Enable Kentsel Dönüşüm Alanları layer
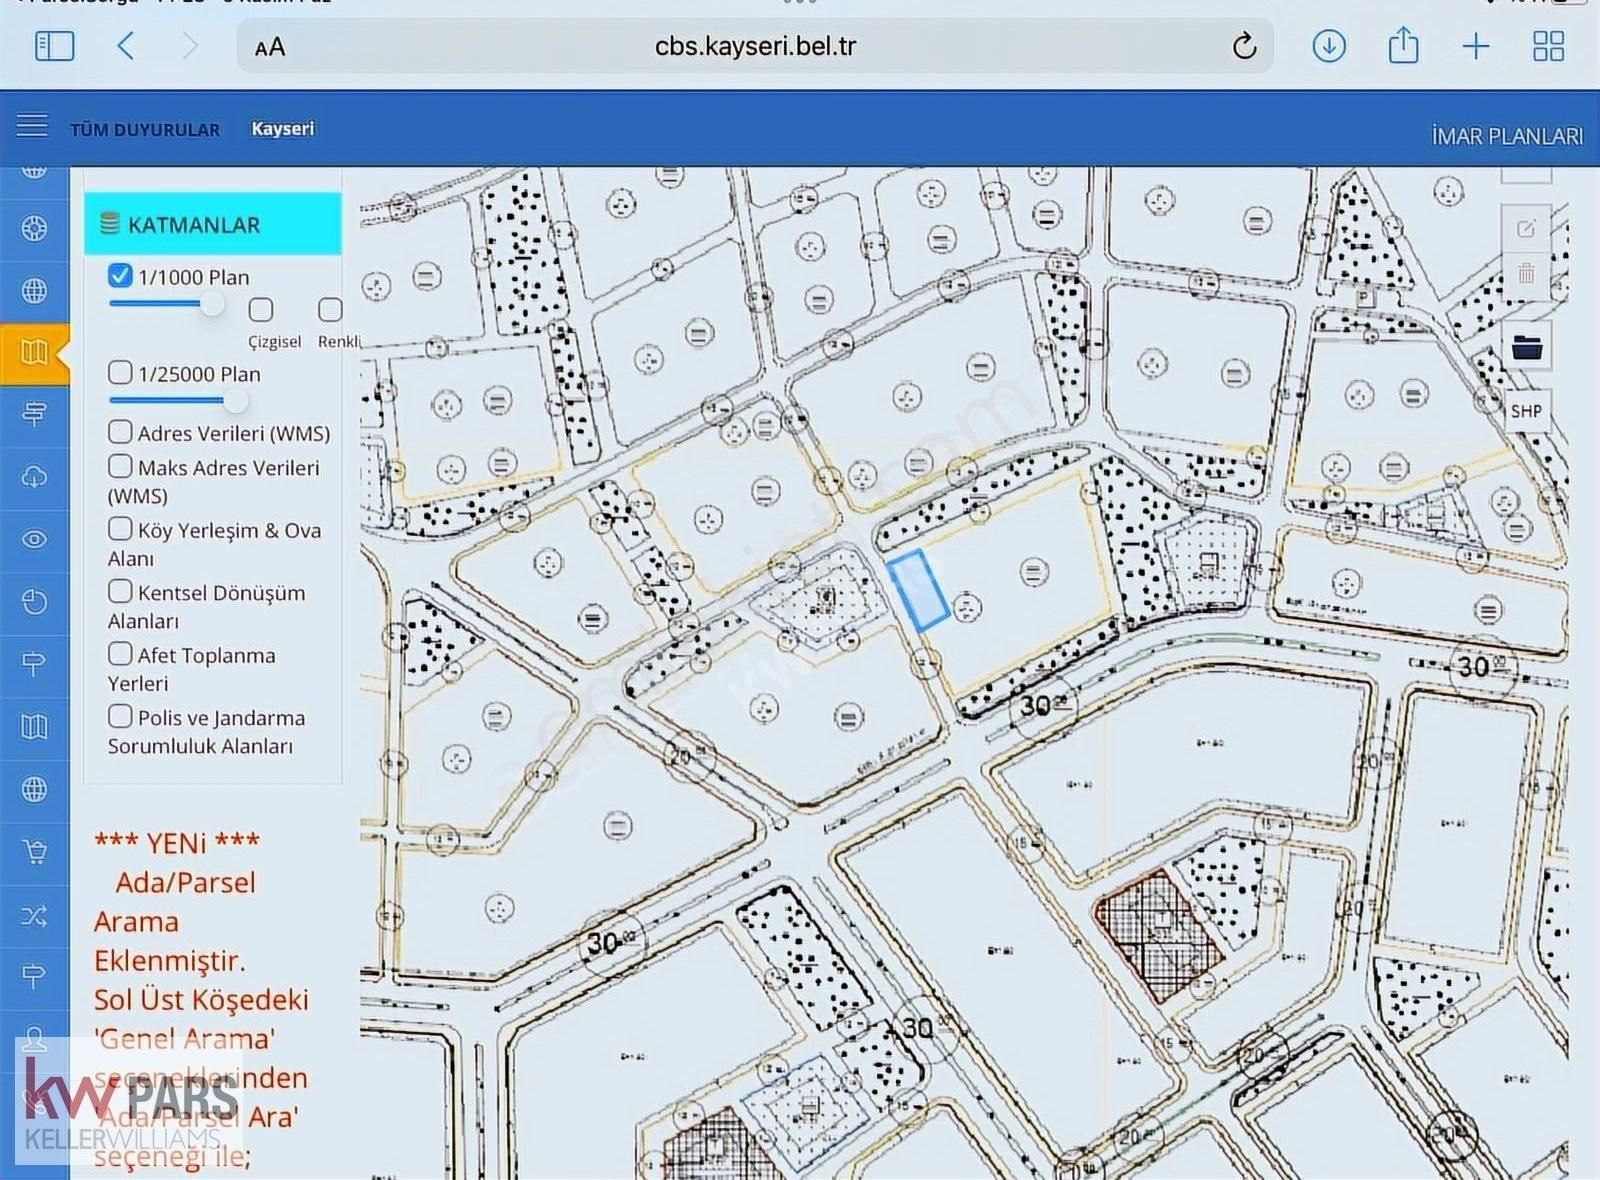 [x=120, y=590]
